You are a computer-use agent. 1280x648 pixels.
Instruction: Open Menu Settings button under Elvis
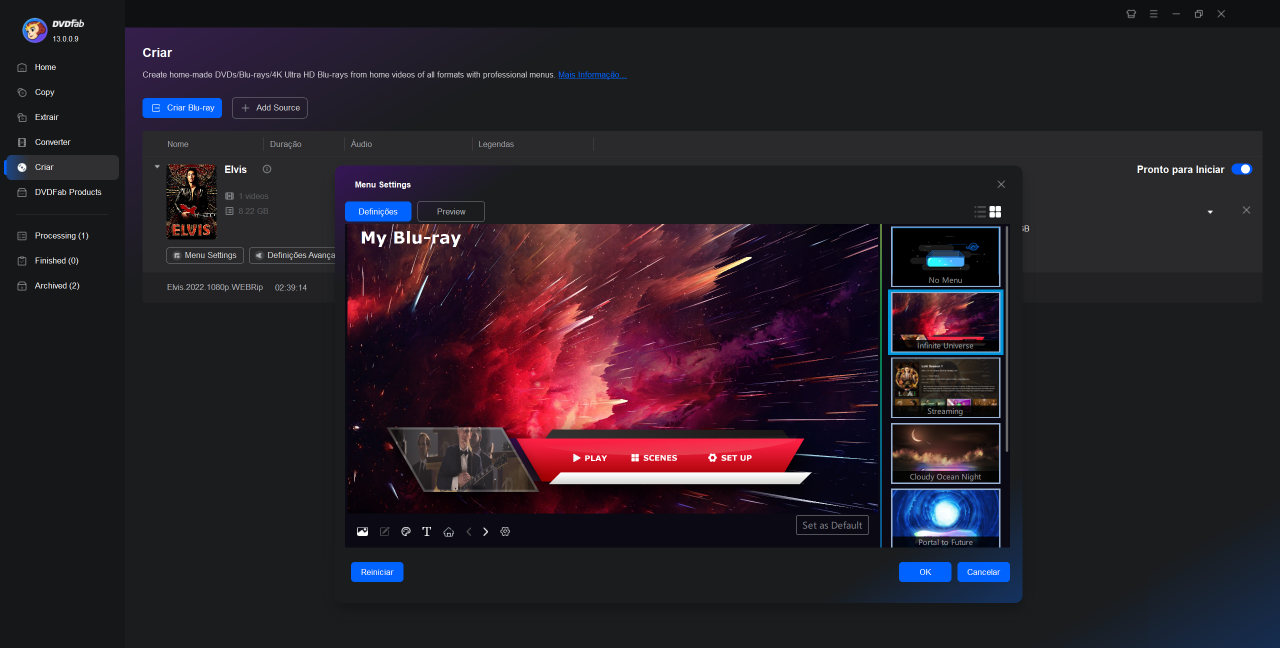click(204, 255)
